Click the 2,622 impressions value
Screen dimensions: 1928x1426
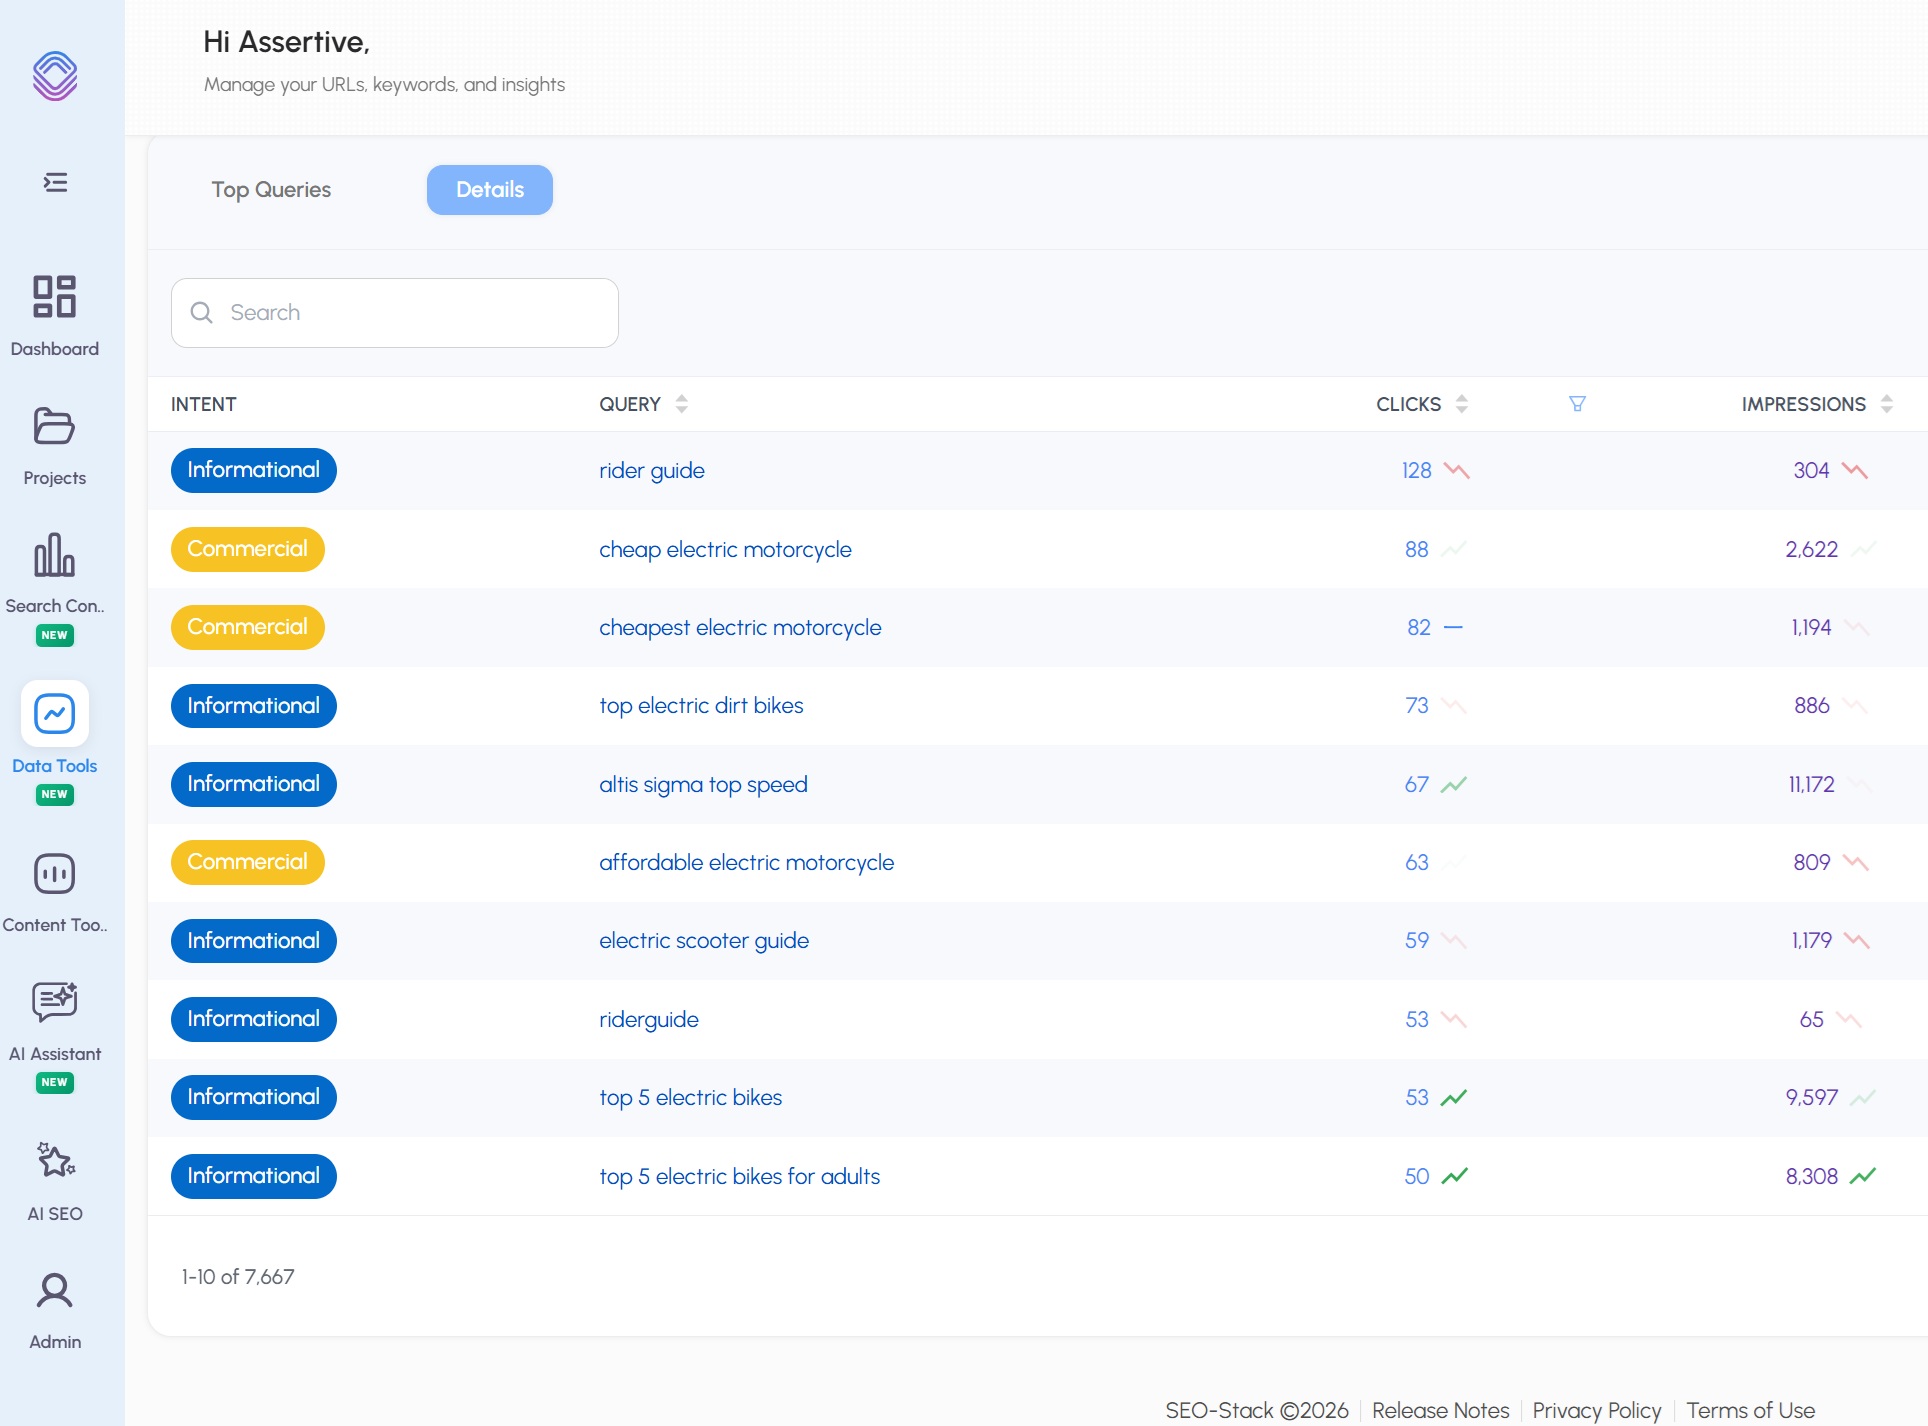coord(1811,550)
